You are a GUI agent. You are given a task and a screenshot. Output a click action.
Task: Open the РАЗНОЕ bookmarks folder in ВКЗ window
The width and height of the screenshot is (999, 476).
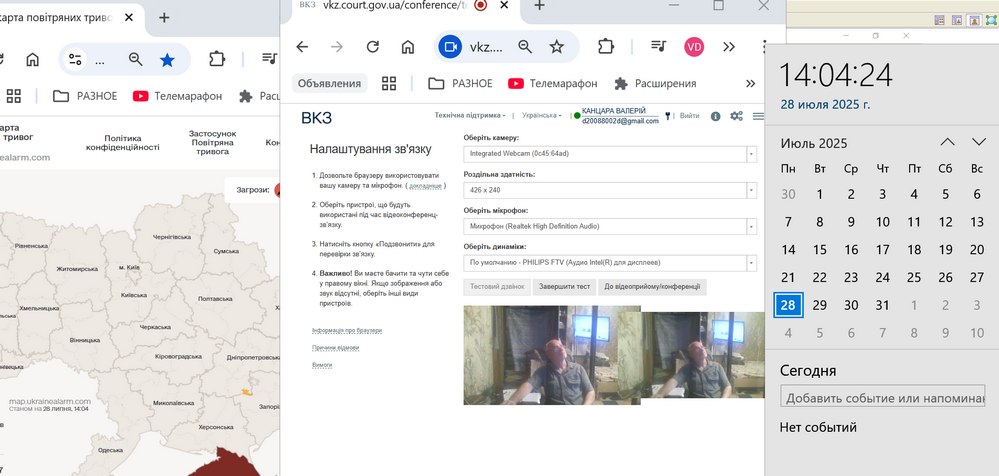click(460, 83)
